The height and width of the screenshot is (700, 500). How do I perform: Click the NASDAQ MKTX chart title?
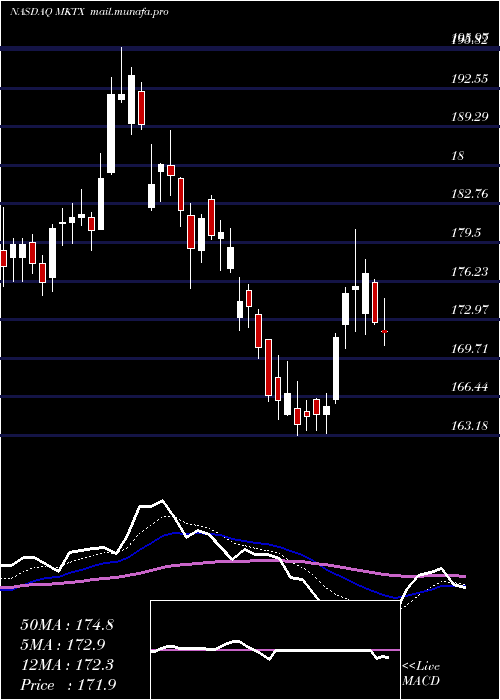(x=49, y=12)
